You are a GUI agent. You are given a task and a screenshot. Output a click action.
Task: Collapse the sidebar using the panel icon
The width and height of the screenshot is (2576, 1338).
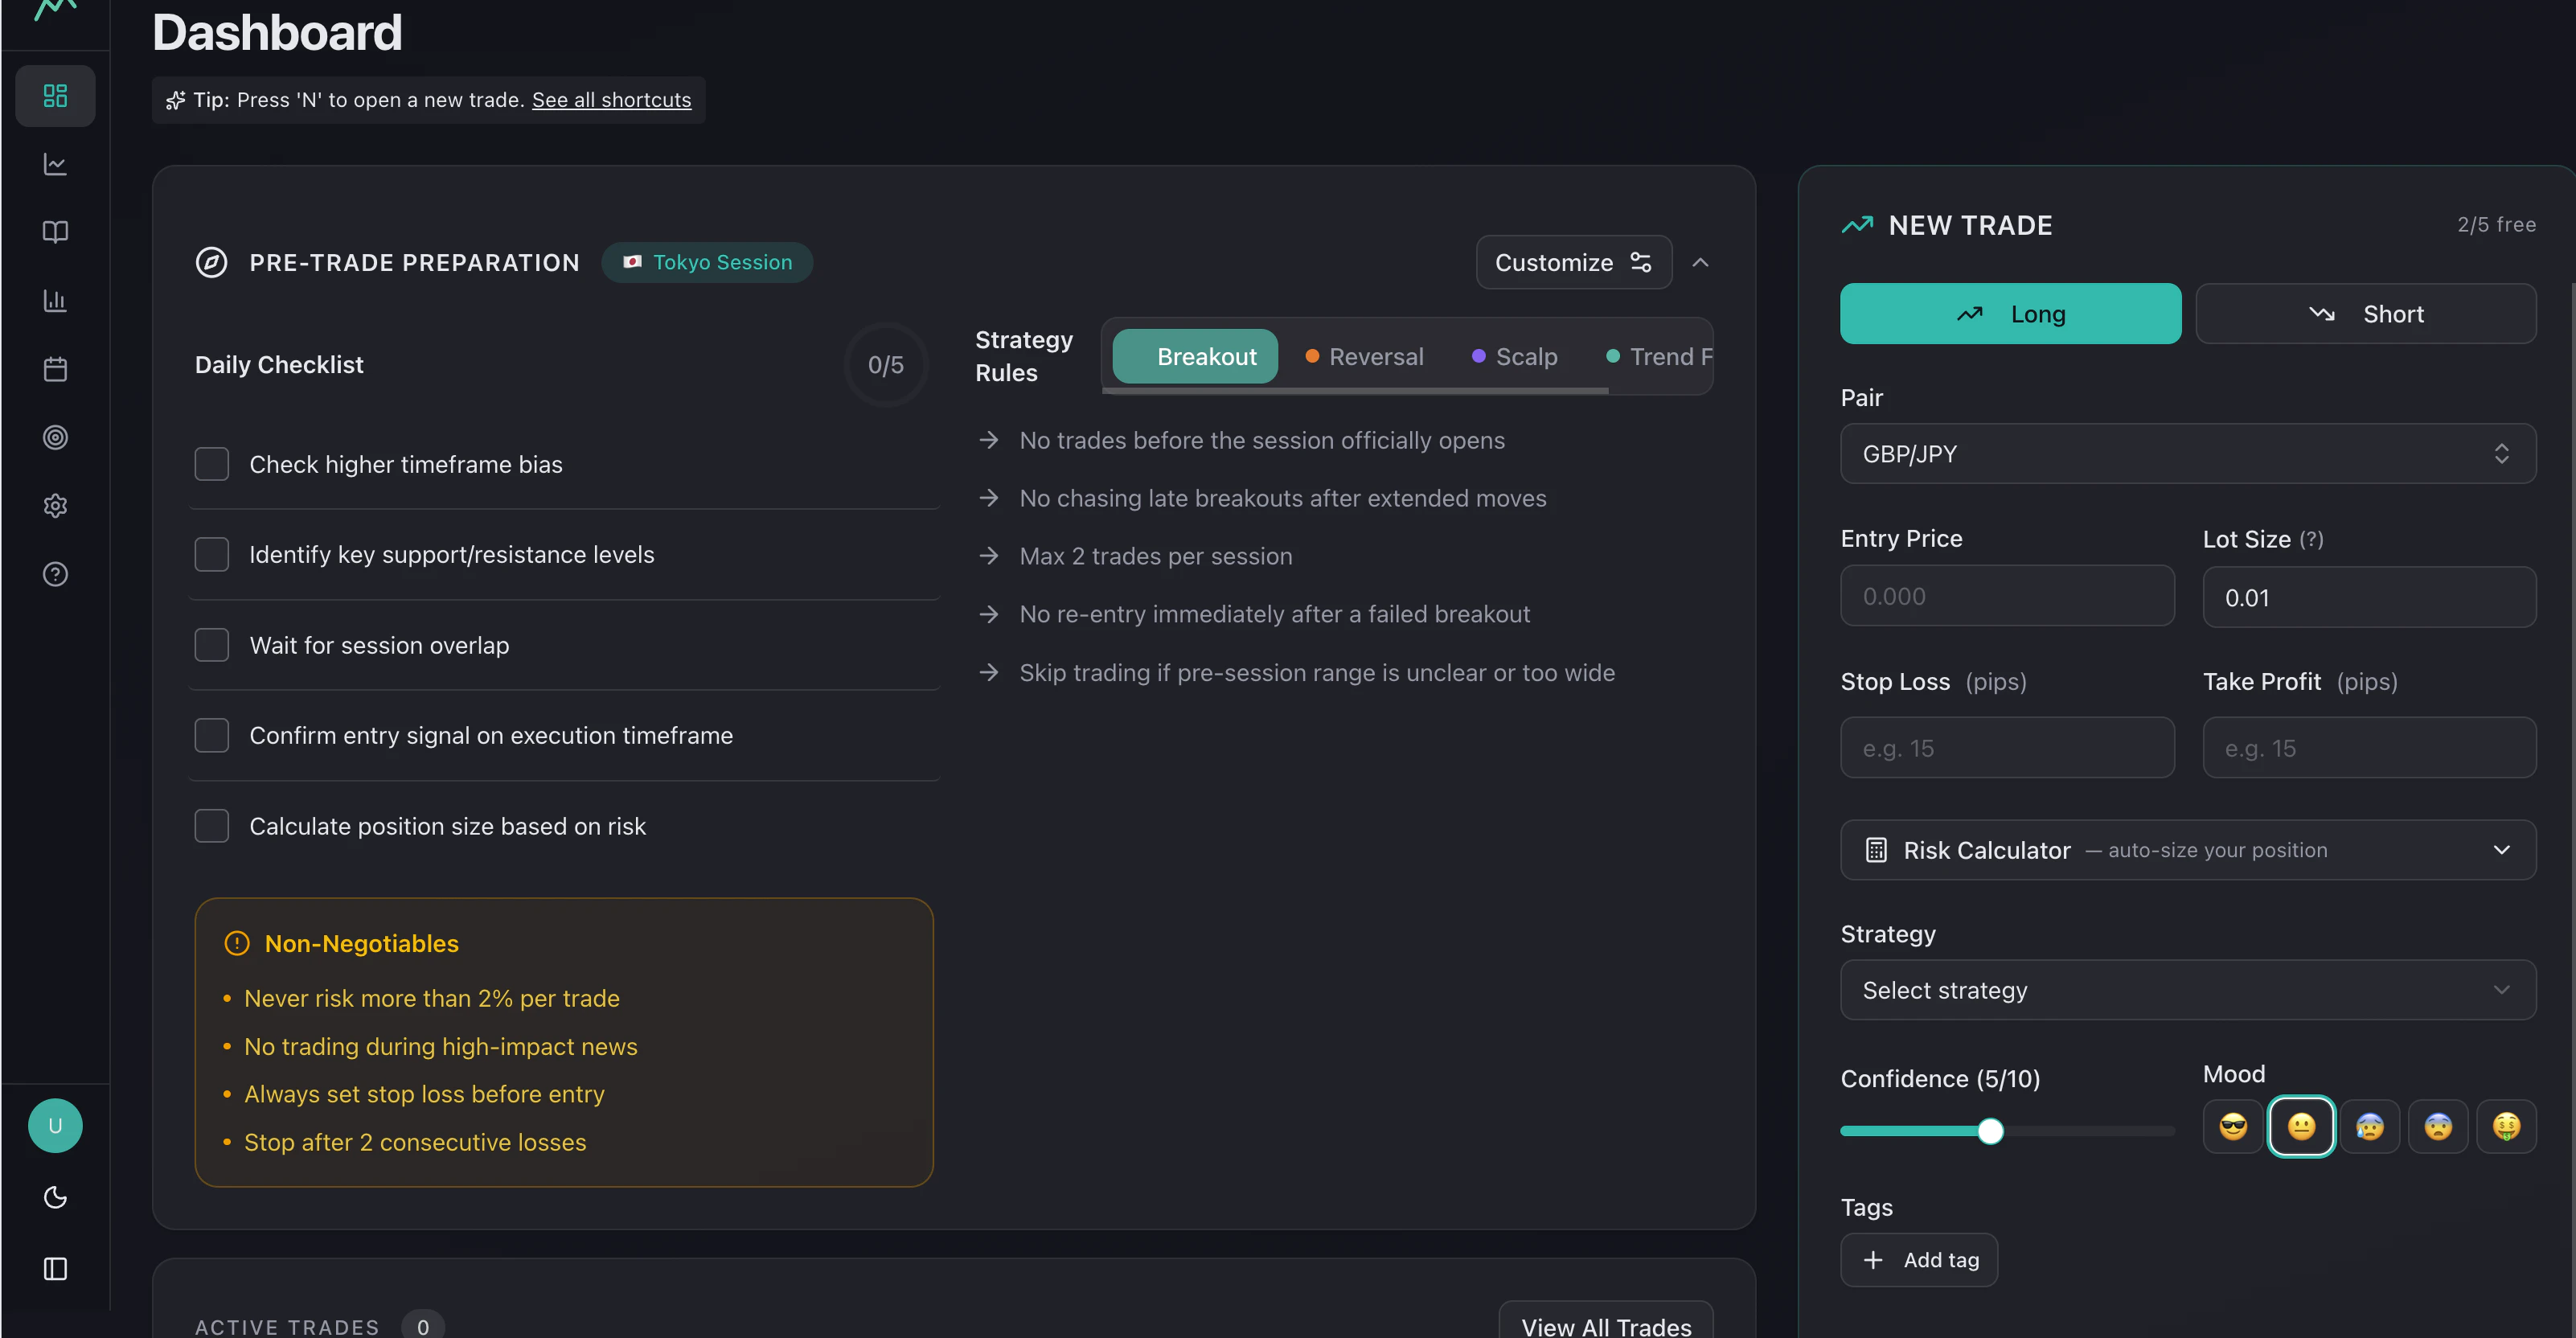tap(55, 1268)
